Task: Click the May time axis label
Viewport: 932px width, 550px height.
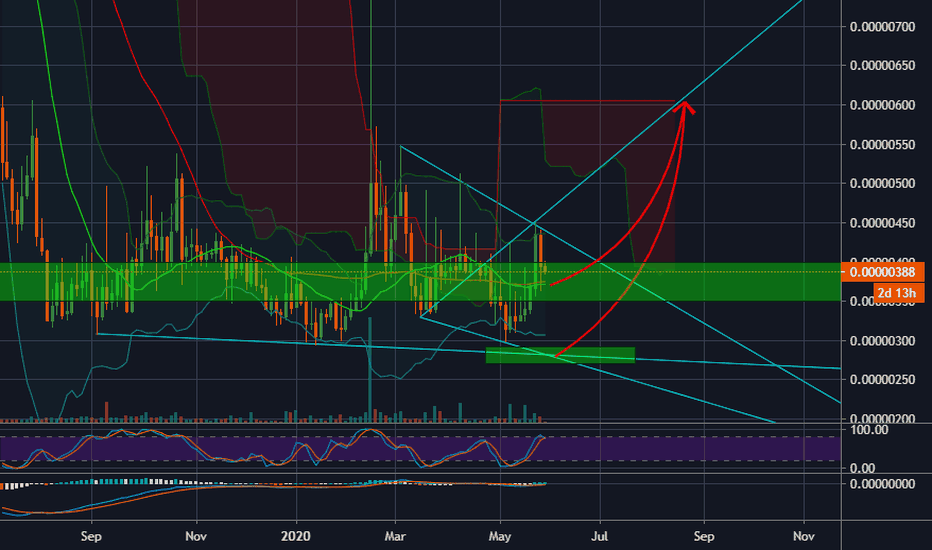Action: (500, 536)
